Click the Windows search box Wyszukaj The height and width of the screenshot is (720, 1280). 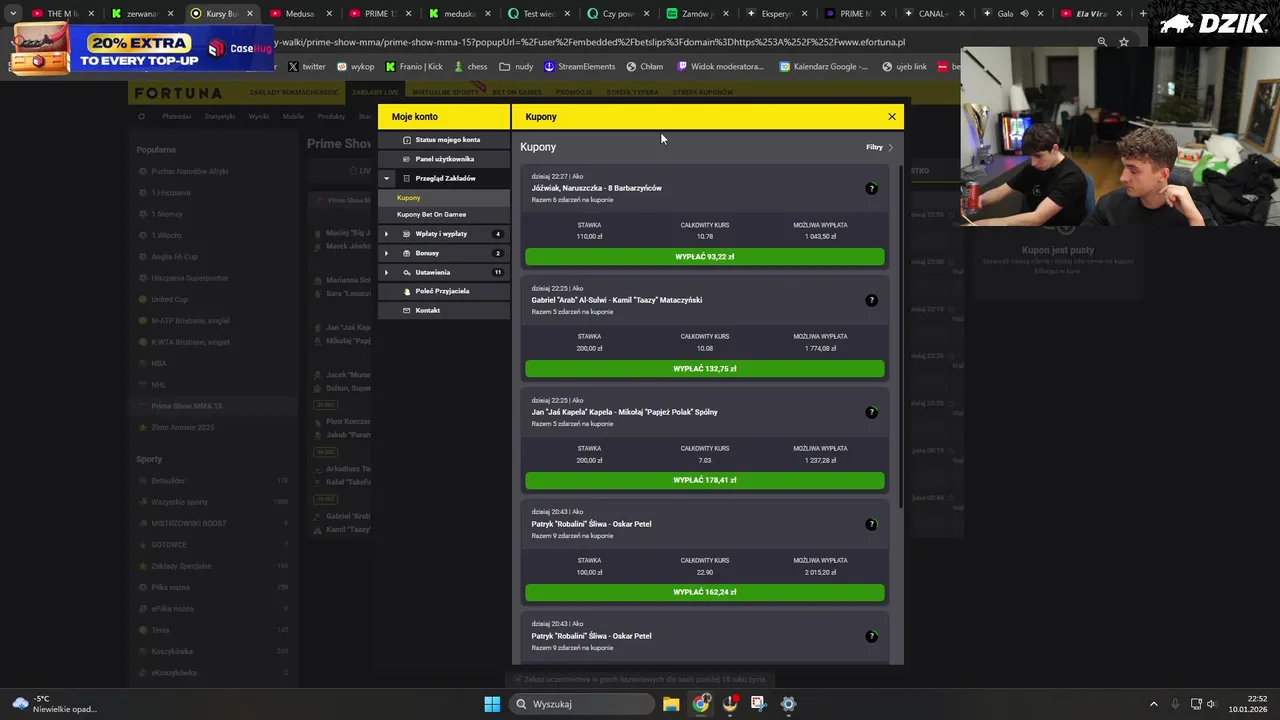[583, 704]
